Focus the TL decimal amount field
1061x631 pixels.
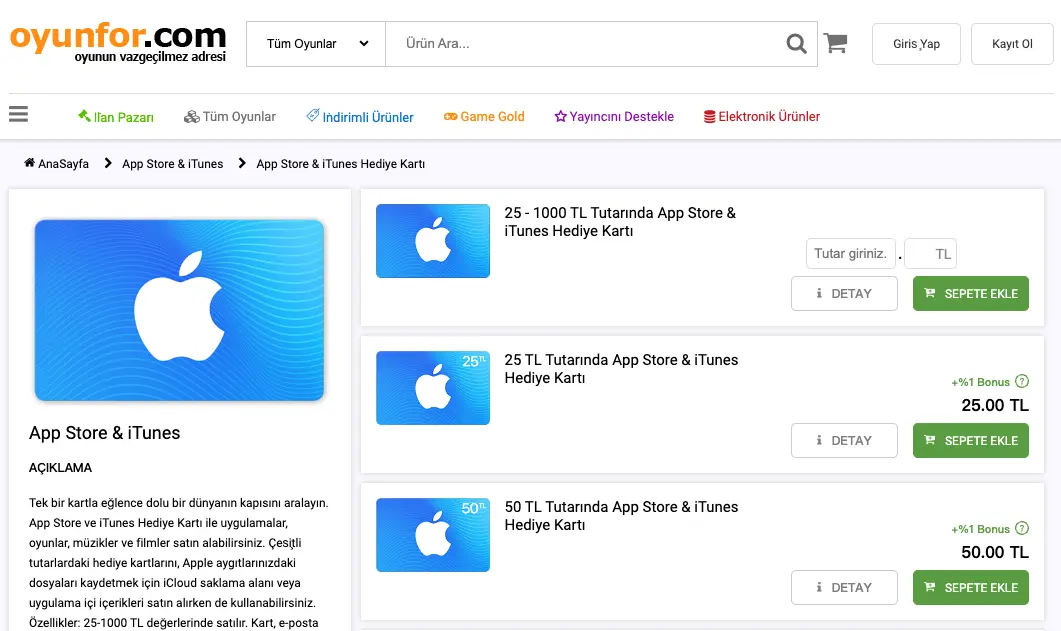pyautogui.click(x=931, y=254)
